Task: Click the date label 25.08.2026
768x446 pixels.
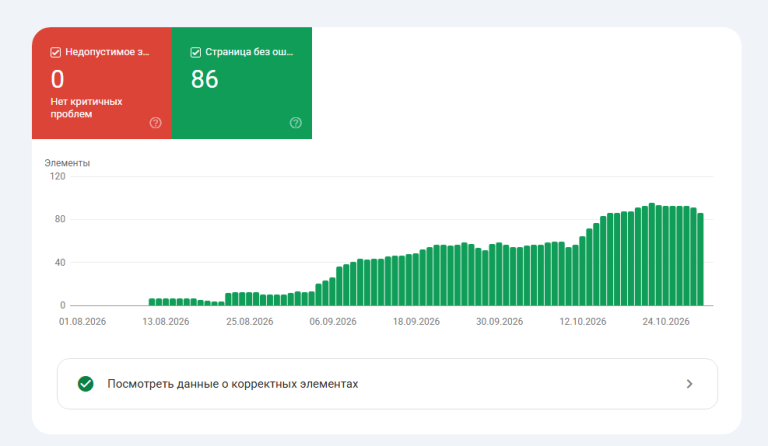Action: tap(249, 322)
